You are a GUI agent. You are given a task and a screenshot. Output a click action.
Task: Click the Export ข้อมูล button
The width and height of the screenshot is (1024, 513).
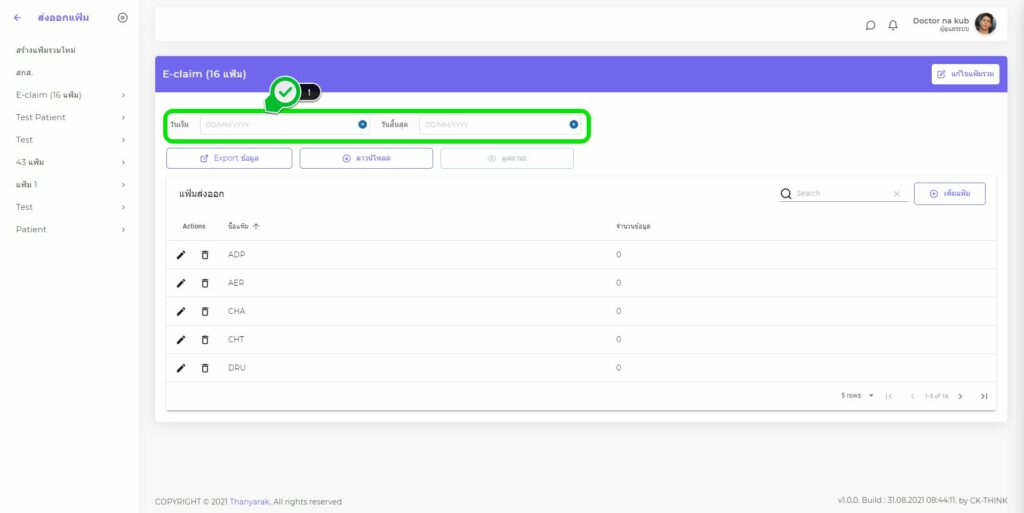[229, 158]
